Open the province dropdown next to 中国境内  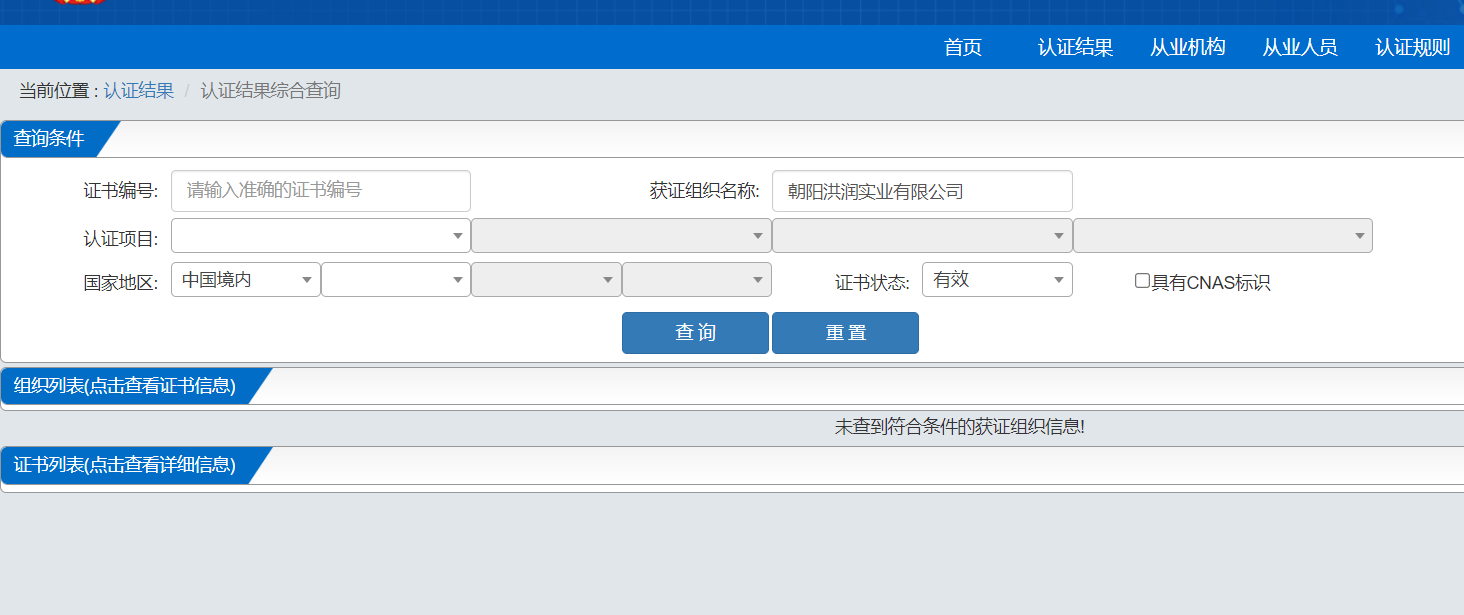tap(396, 280)
